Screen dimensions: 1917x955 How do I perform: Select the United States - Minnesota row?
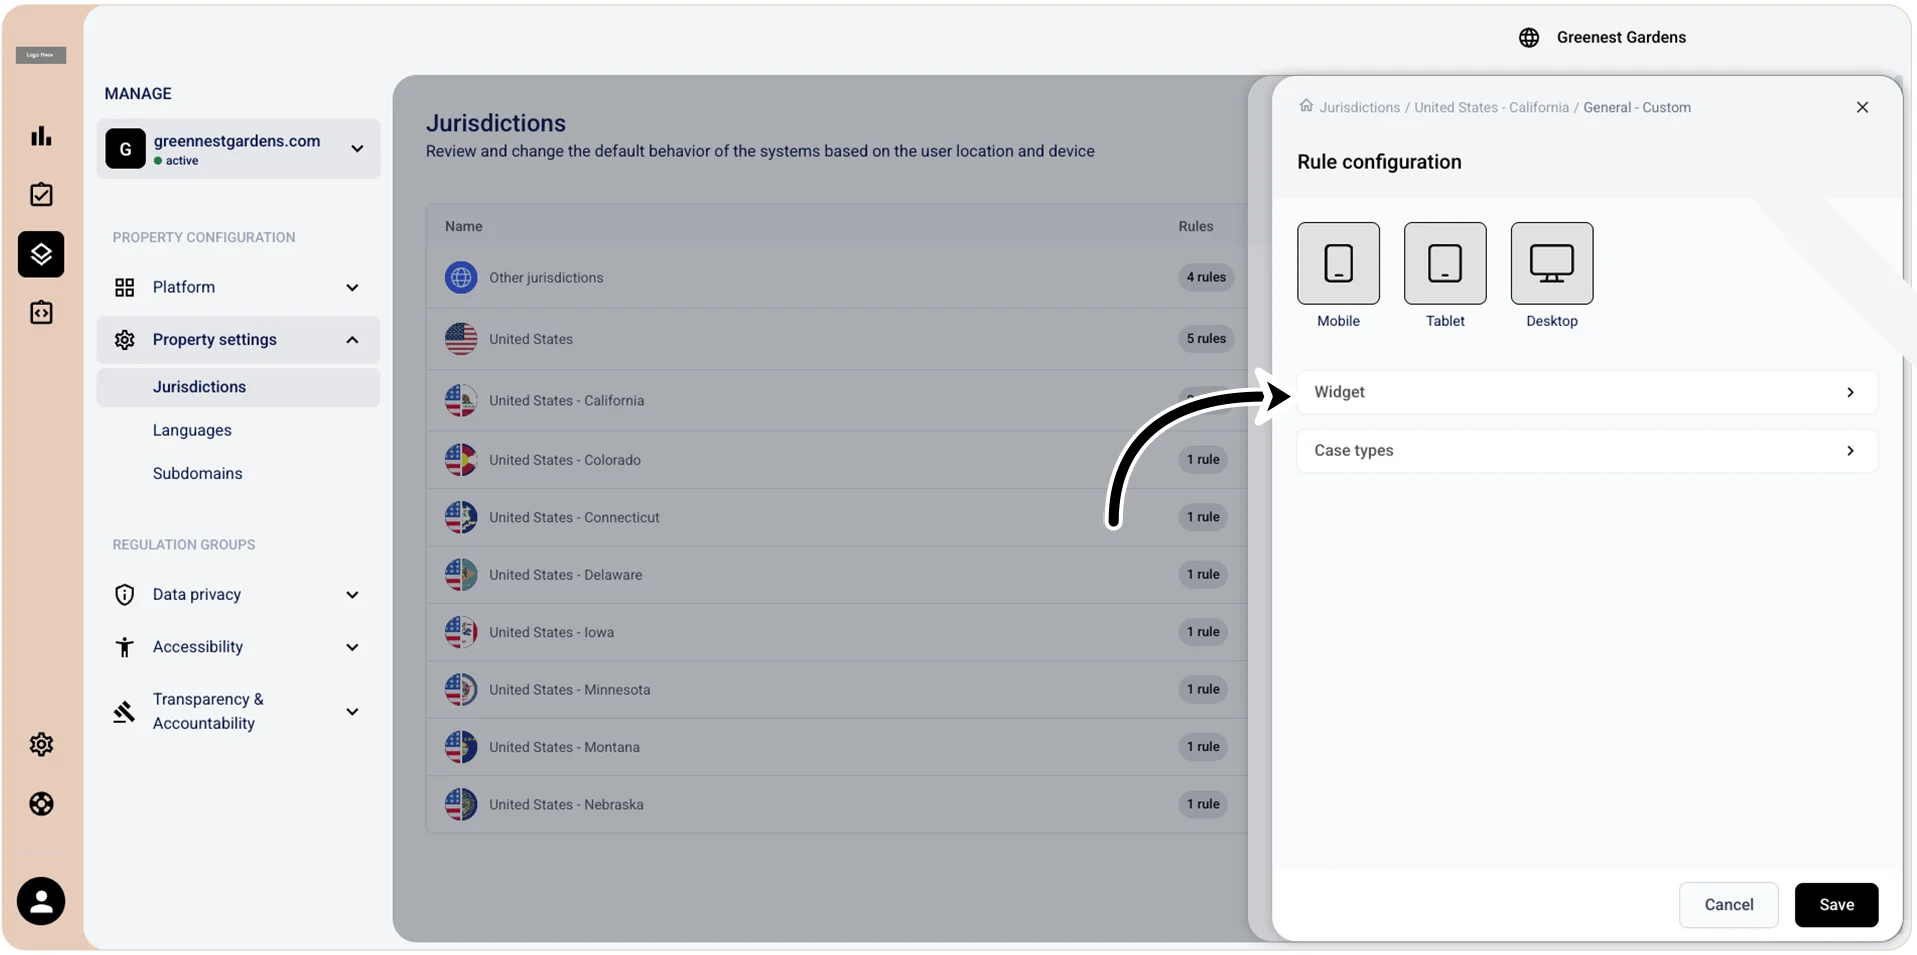[x=838, y=690]
